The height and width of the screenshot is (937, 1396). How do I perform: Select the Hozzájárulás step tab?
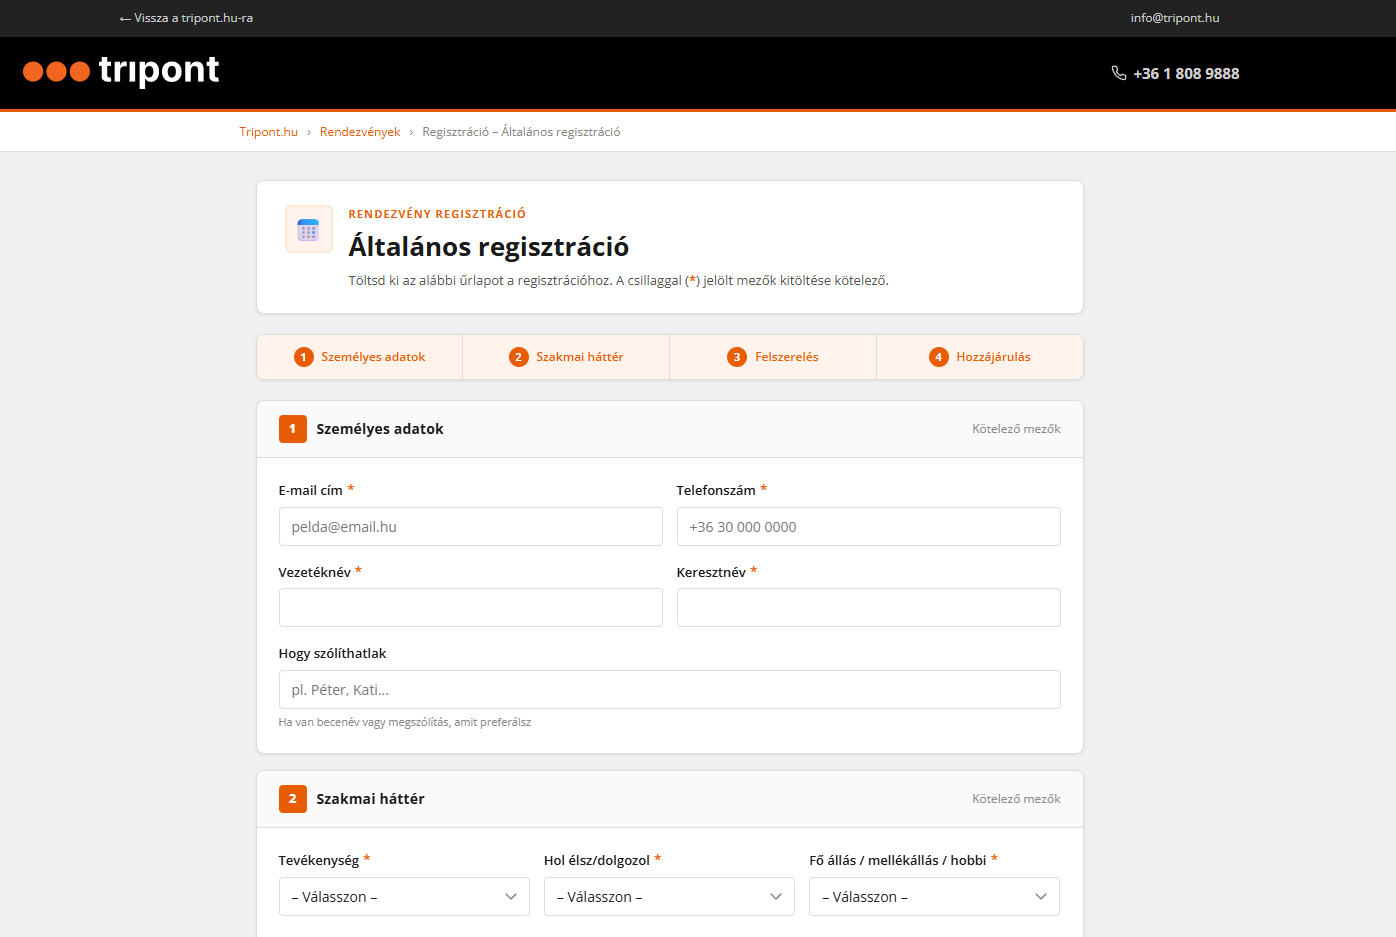(x=980, y=357)
